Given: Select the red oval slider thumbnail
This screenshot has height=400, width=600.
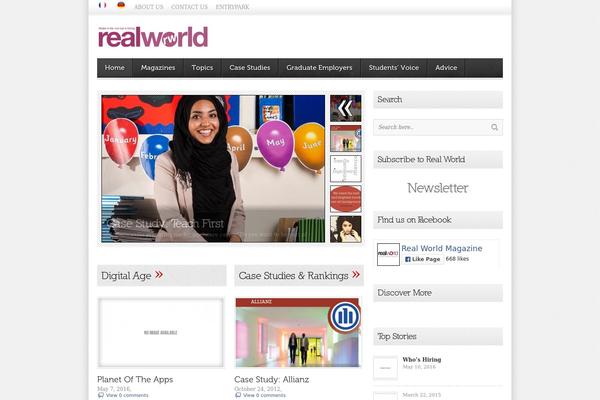Looking at the screenshot, I should 346,199.
